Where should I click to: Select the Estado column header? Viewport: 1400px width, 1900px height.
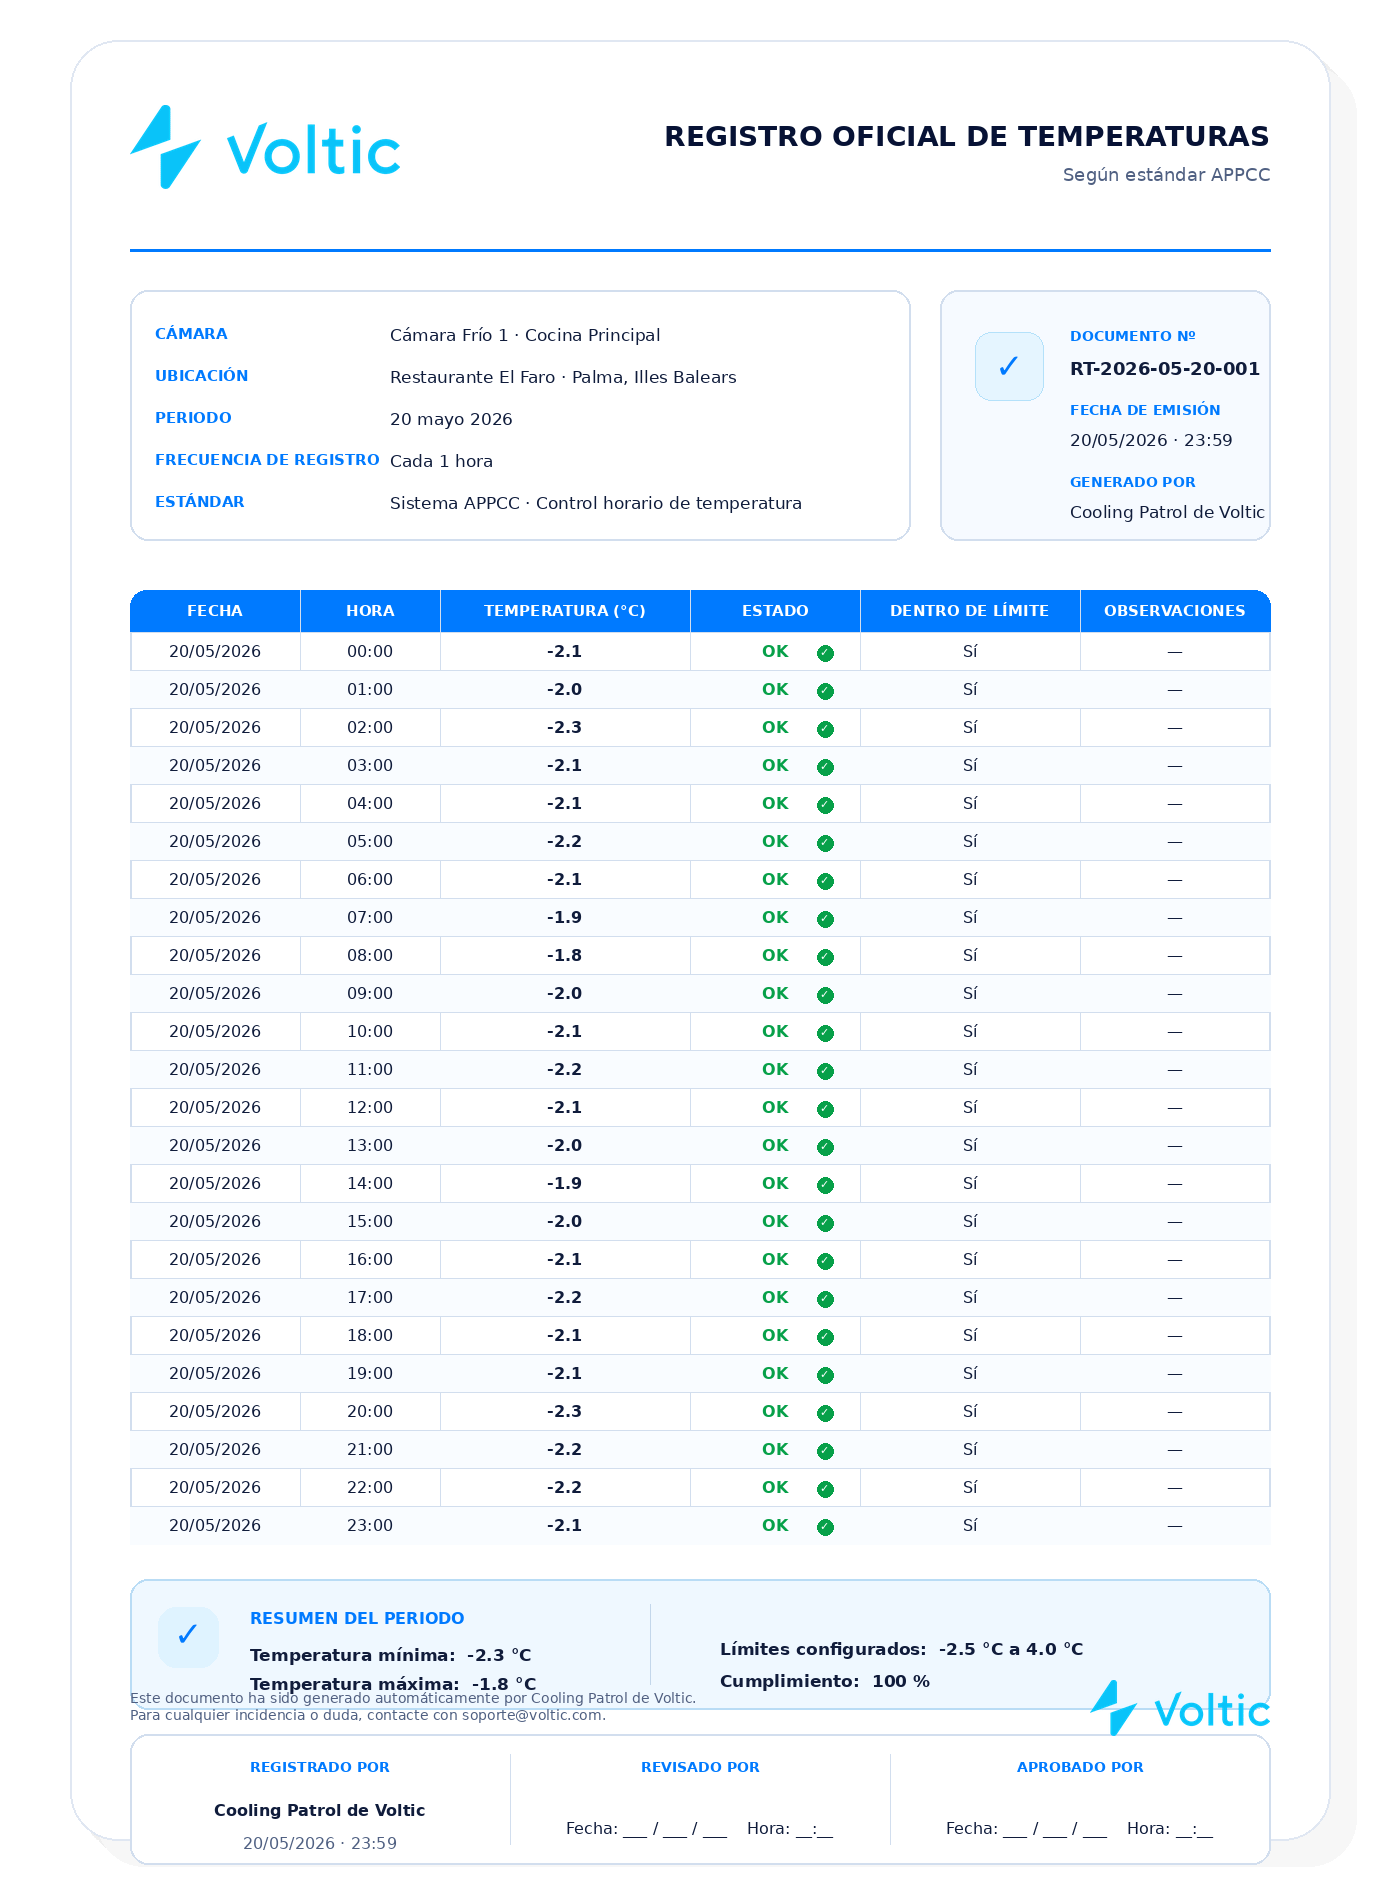[775, 611]
